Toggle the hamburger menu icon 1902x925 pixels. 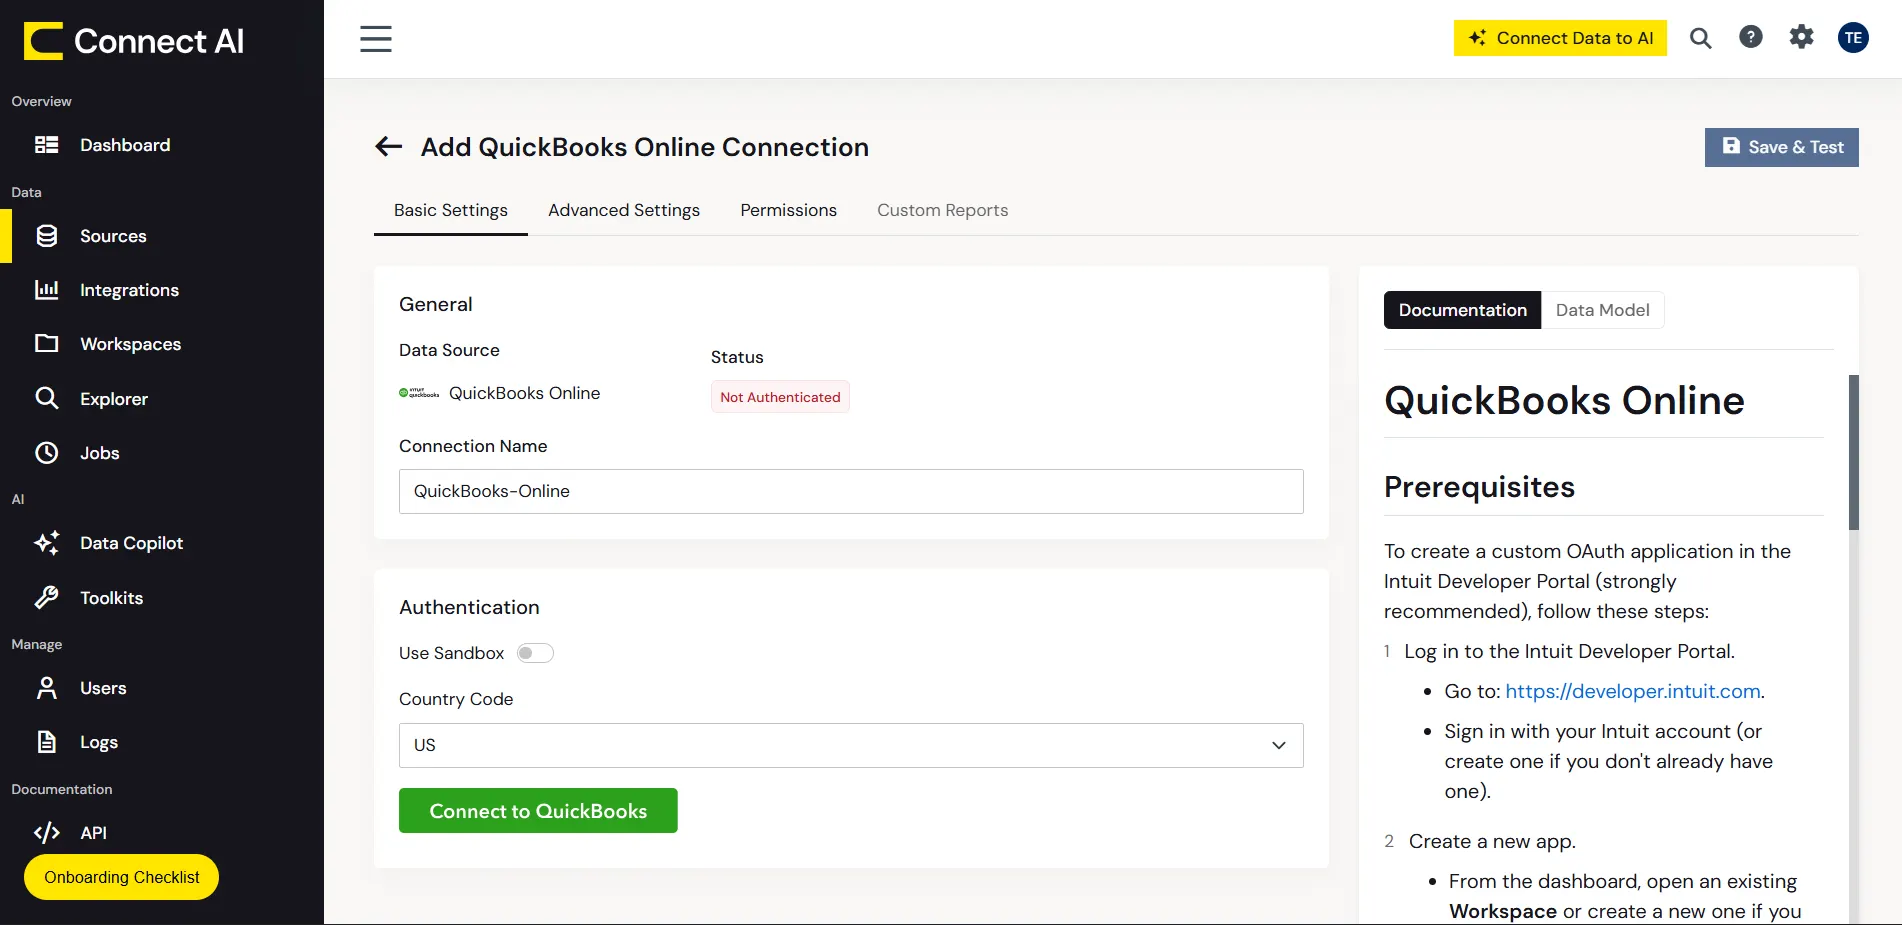(x=376, y=39)
